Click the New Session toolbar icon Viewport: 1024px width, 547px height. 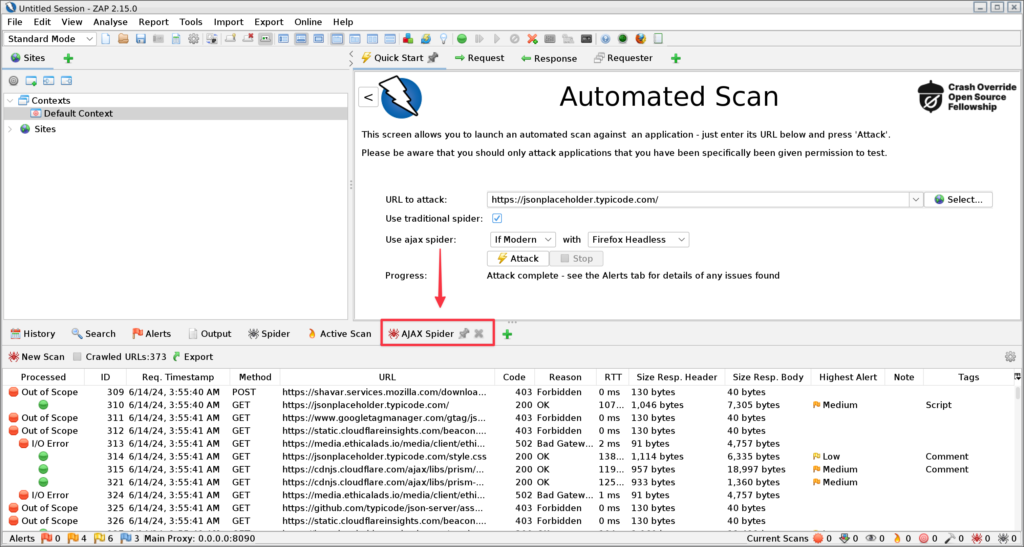105,39
